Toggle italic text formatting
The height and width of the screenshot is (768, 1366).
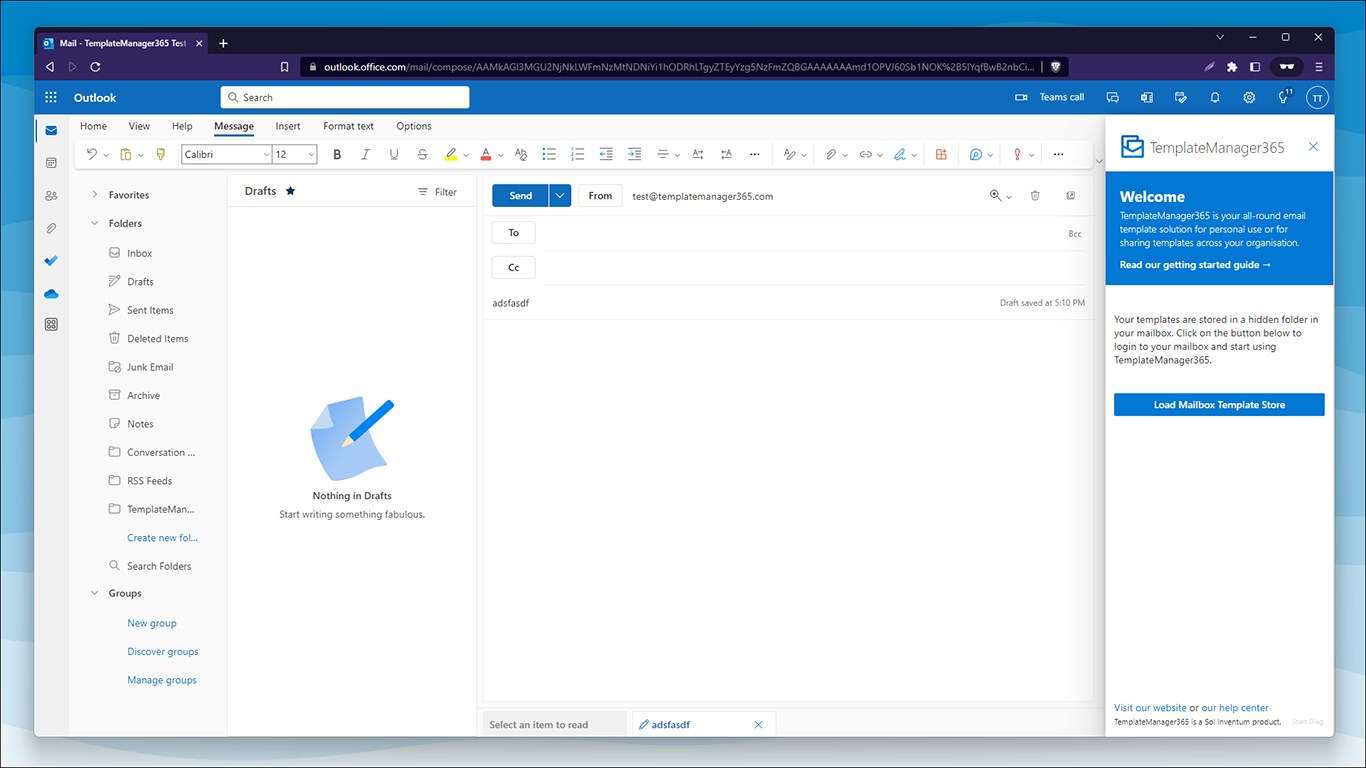click(x=365, y=154)
